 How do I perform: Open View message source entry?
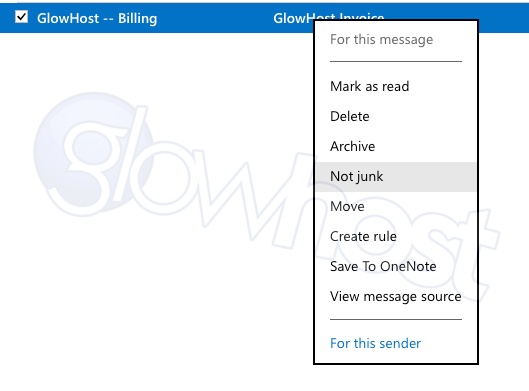[x=396, y=297]
